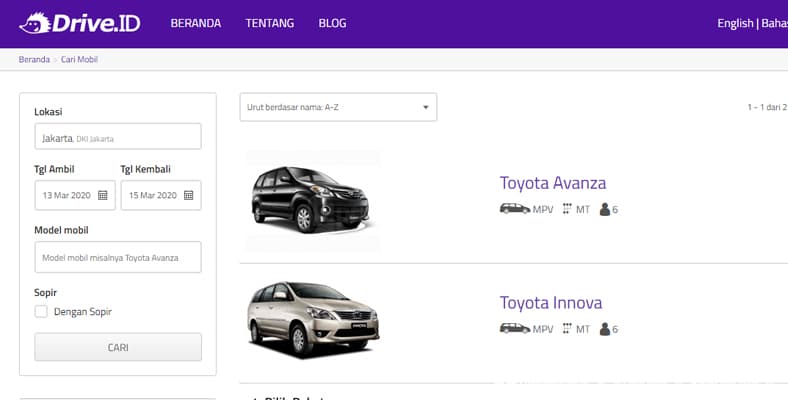This screenshot has width=788, height=400.
Task: Click the Dengan Sopir label text
Action: (x=83, y=312)
